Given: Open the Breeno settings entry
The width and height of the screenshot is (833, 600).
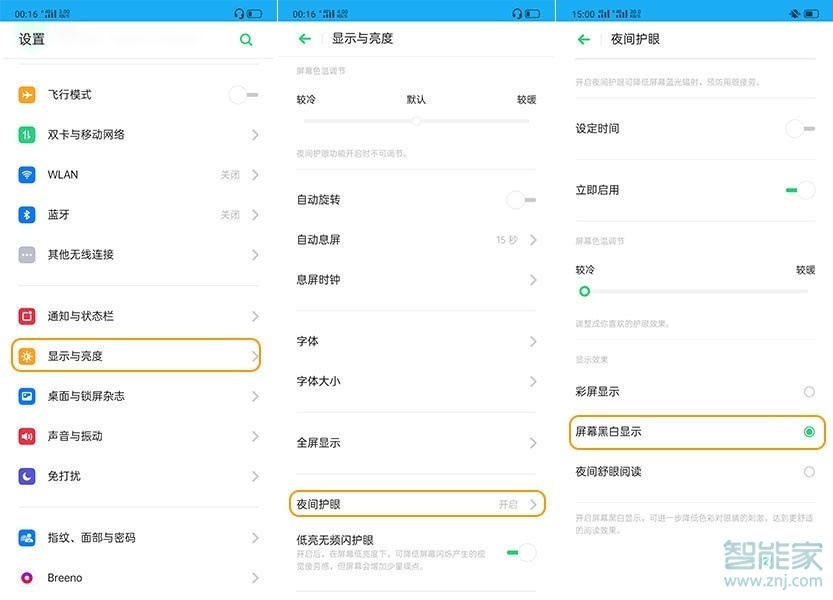Looking at the screenshot, I should point(100,578).
